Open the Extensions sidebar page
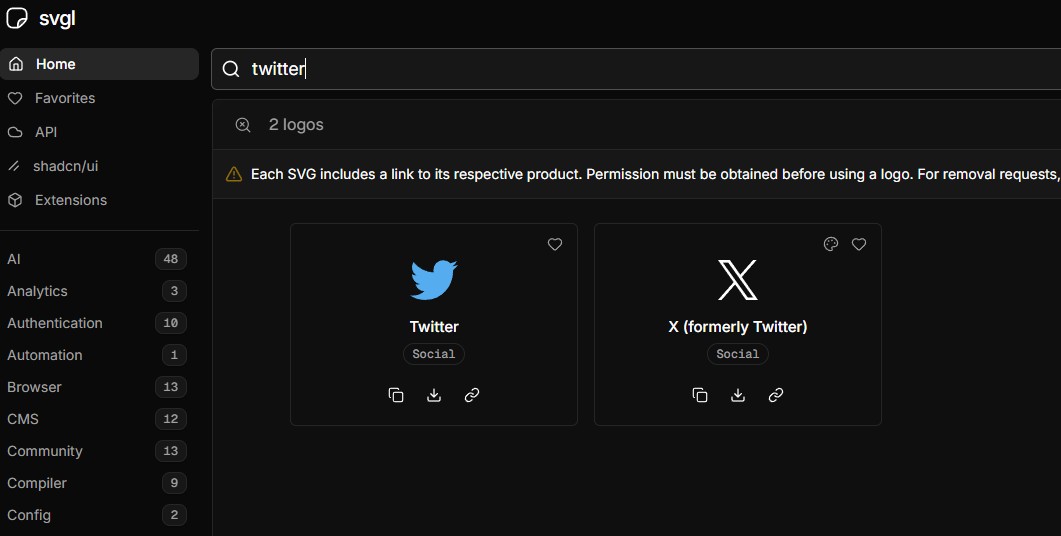The image size is (1061, 536). 70,200
